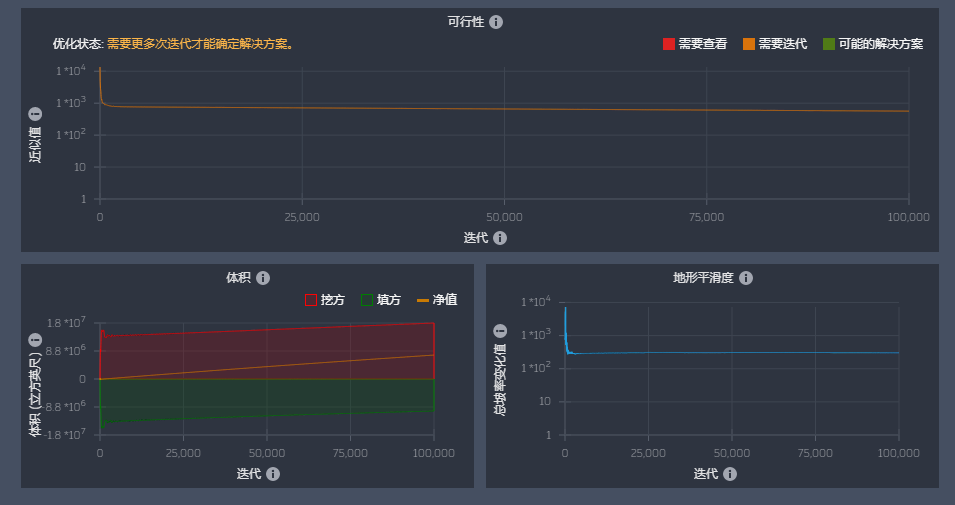955x505 pixels.
Task: Click the 50,000 tick label on feasibility chart
Action: (504, 217)
